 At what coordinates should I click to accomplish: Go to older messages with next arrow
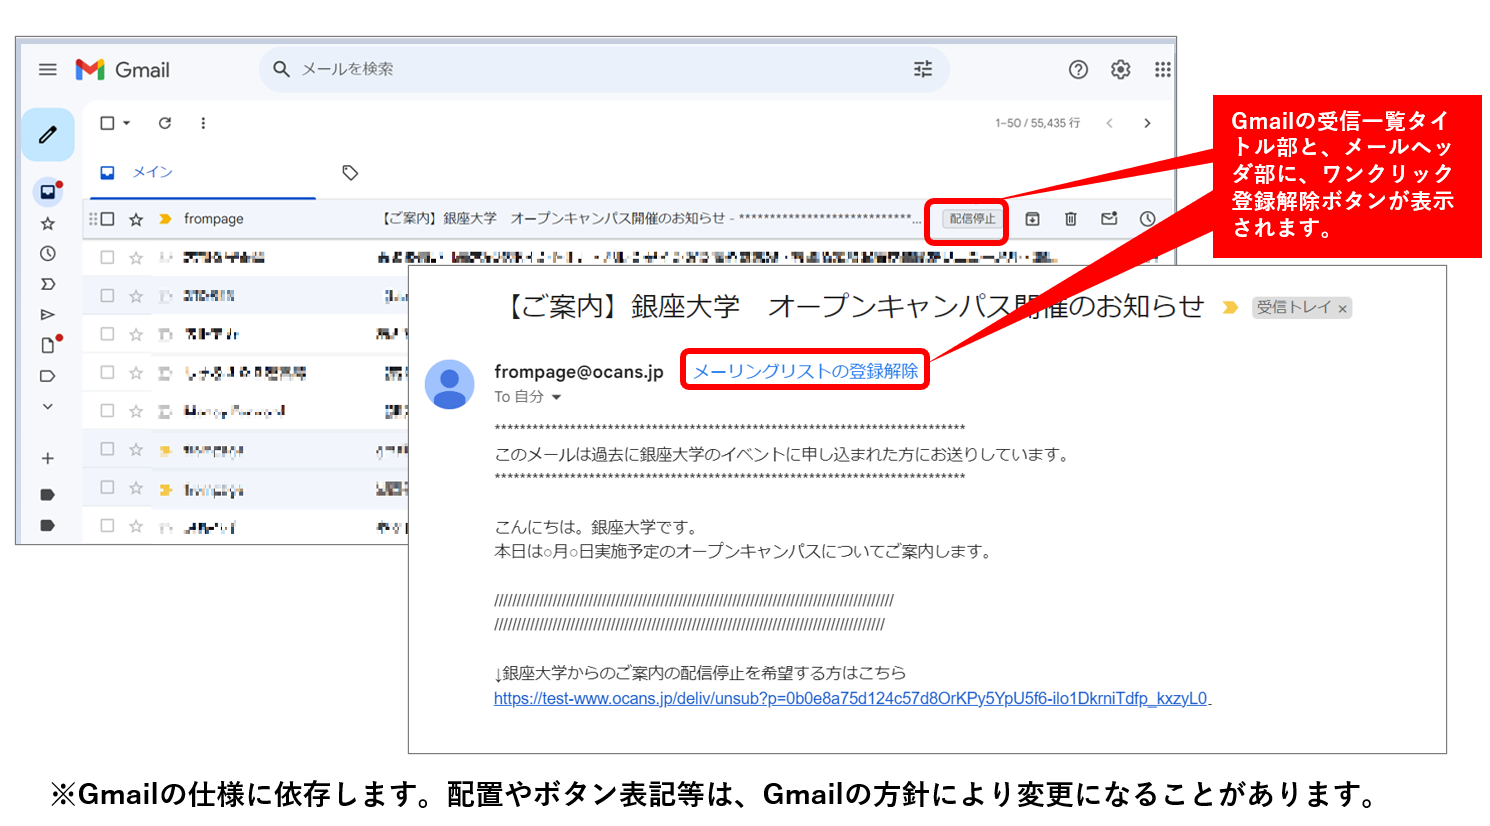click(x=1147, y=123)
